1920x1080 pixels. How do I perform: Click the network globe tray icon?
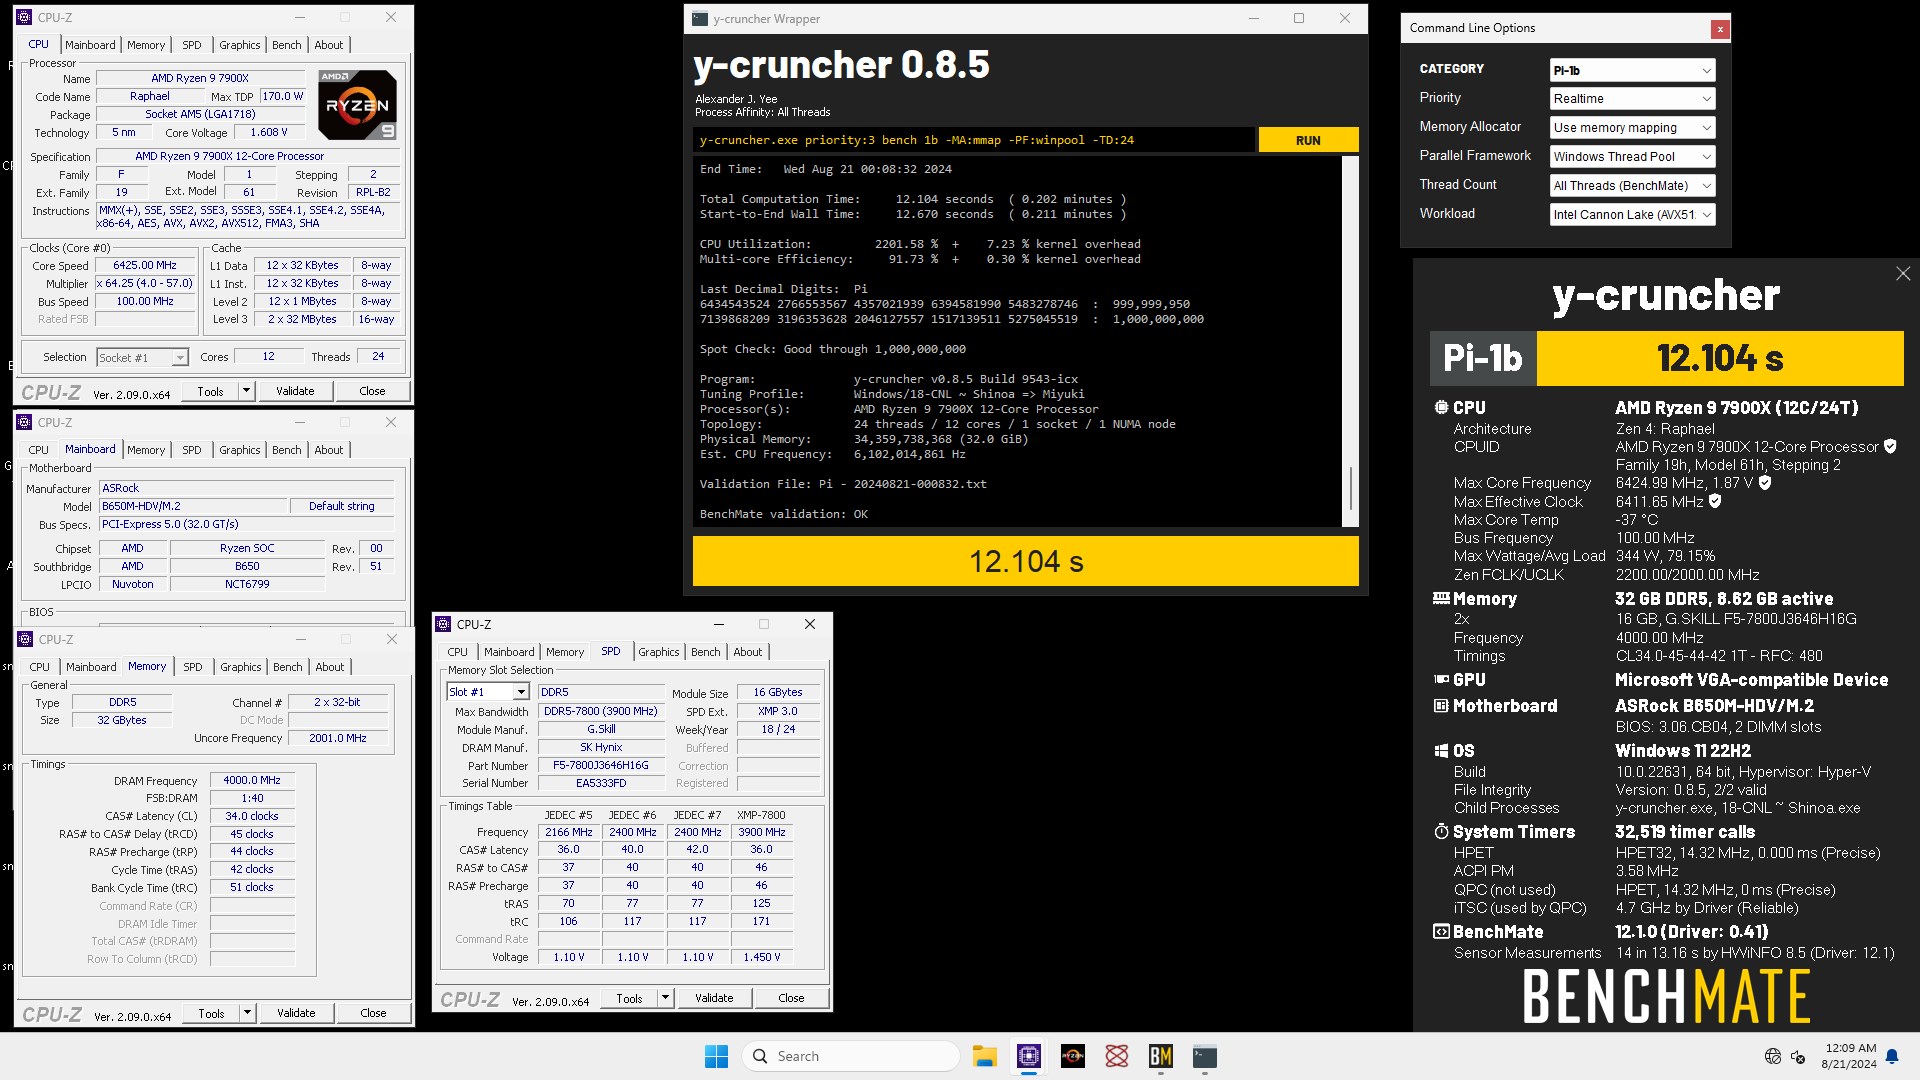(x=1773, y=1056)
